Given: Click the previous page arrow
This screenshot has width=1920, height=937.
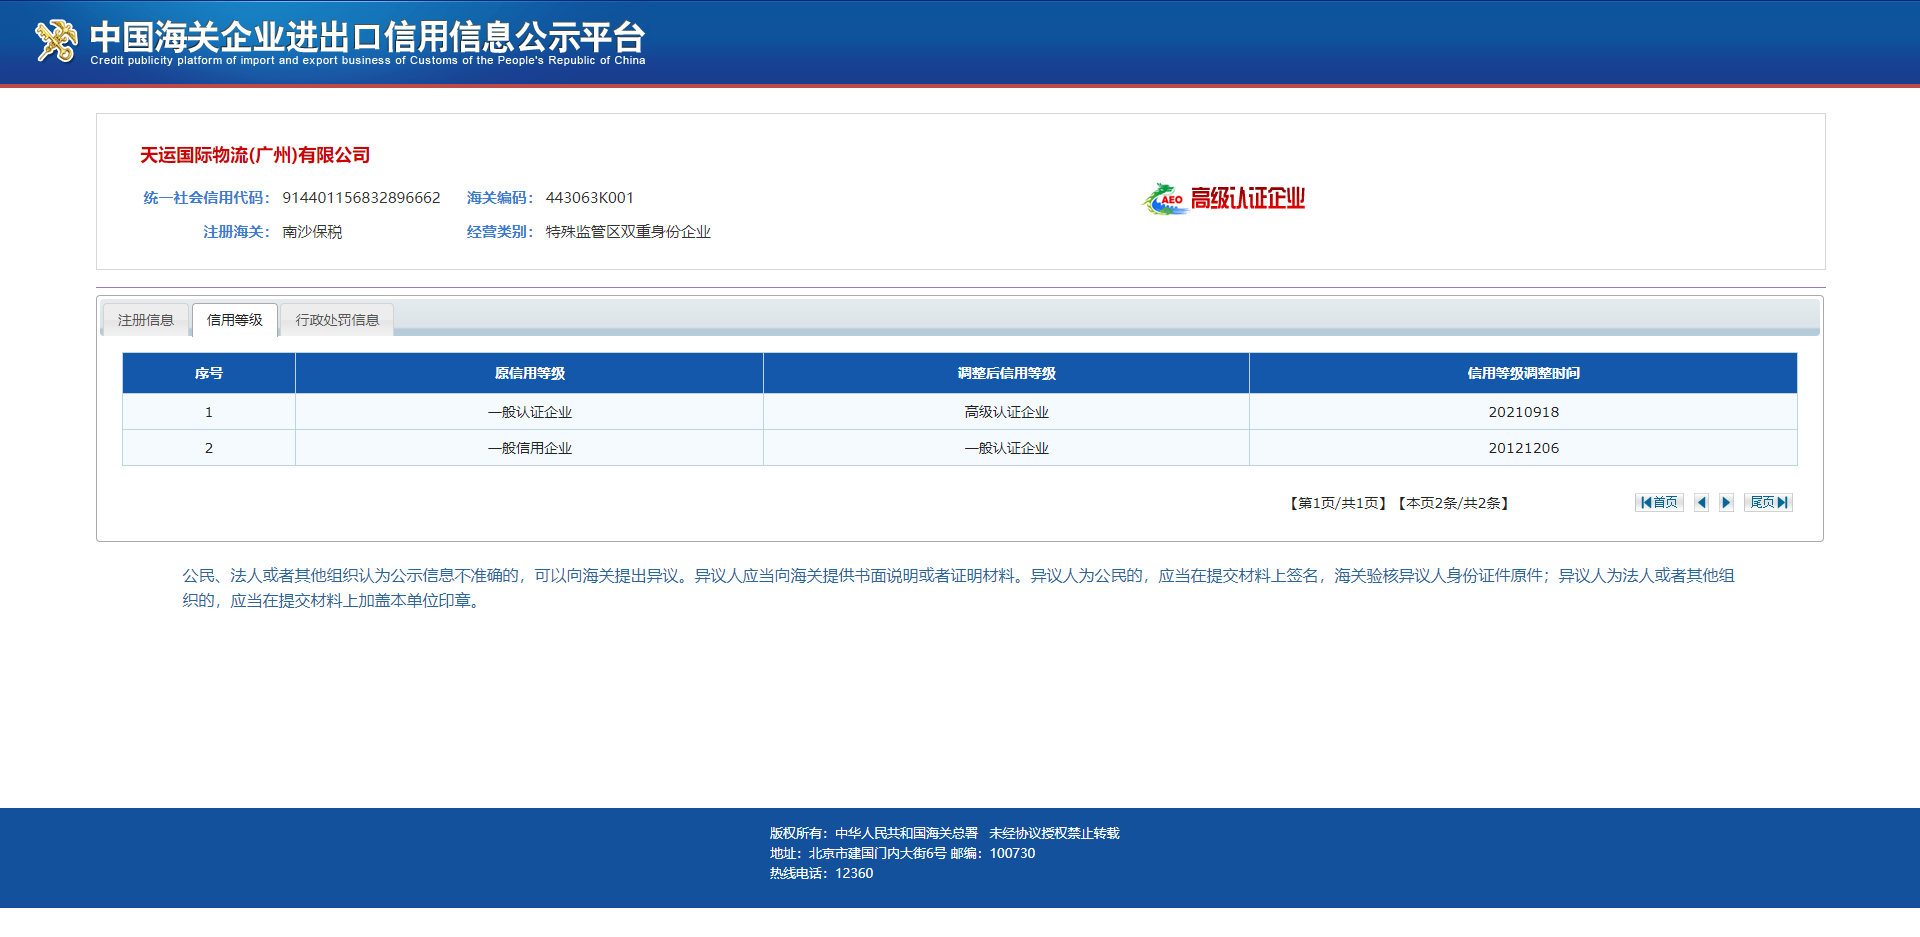Looking at the screenshot, I should point(1701,503).
